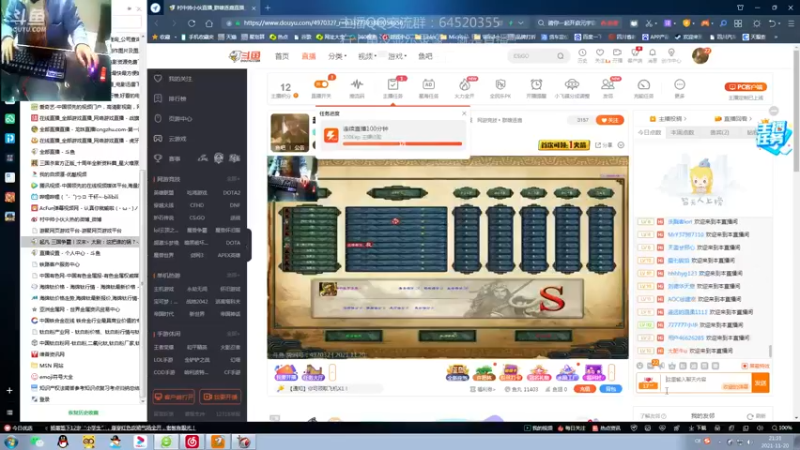Expand the 分类 category dropdown
This screenshot has height=450, width=800.
[337, 56]
